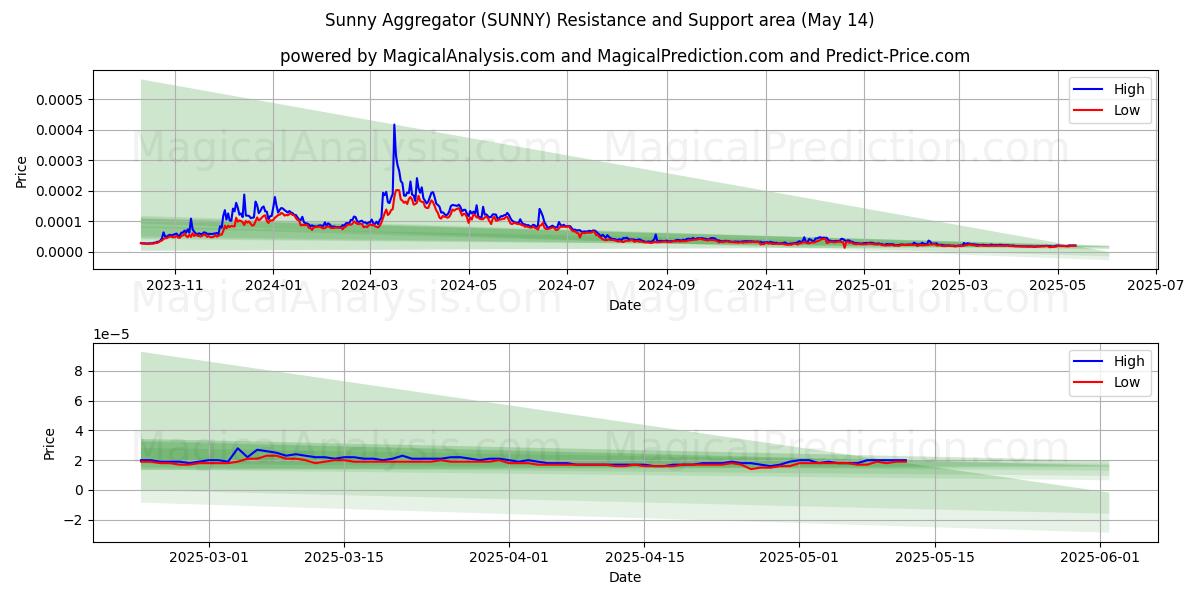This screenshot has height=600, width=1200.
Task: Click the '2025-03-15' date tick label
Action: point(344,557)
